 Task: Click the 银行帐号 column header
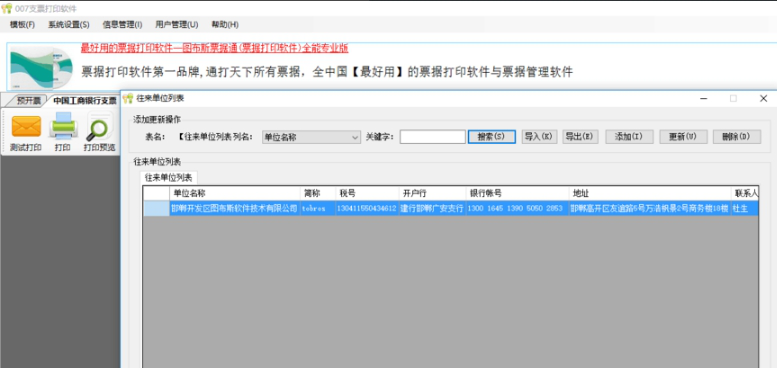pyautogui.click(x=517, y=193)
